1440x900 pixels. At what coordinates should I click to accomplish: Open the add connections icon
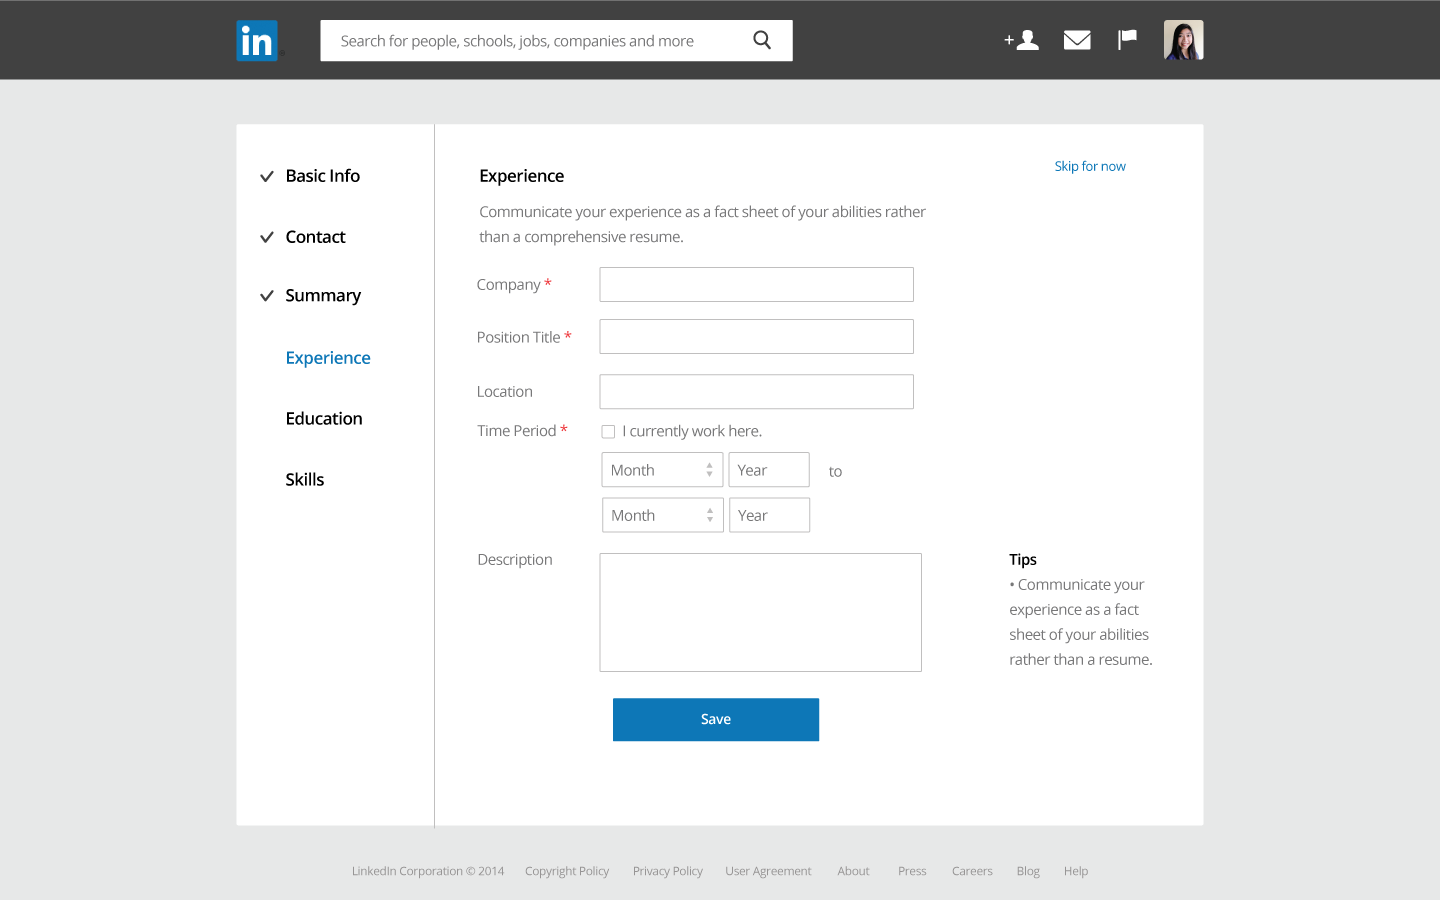pos(1022,40)
